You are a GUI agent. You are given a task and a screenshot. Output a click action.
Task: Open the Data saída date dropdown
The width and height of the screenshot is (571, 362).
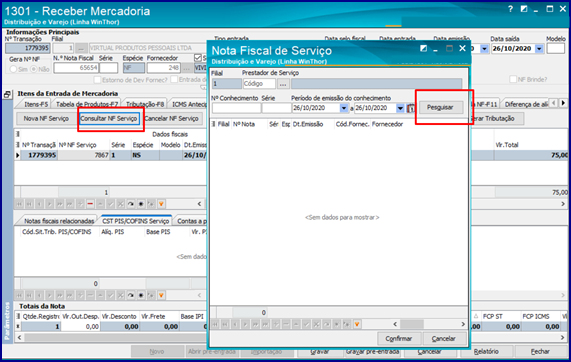click(x=539, y=48)
